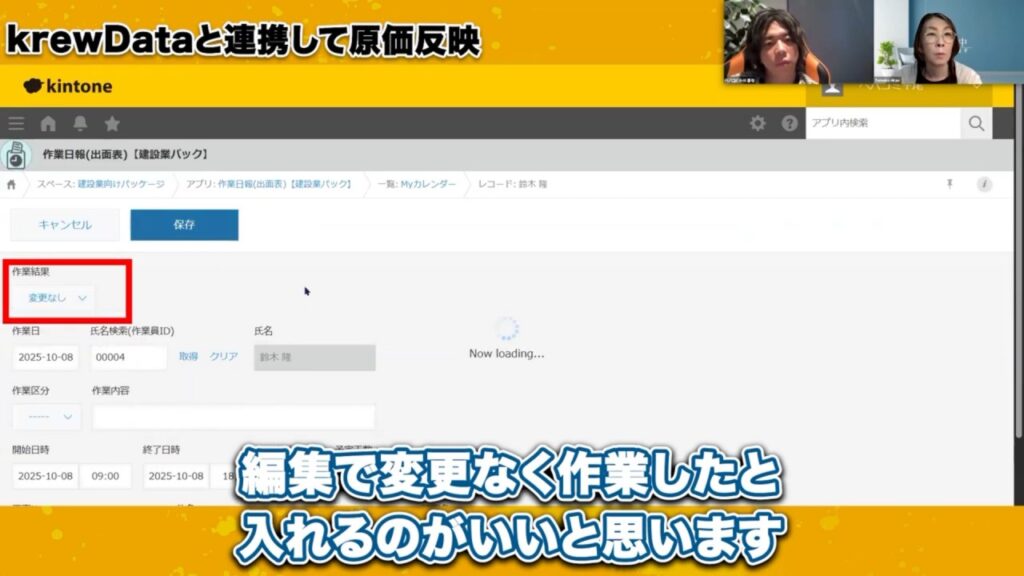Click the 作業日報 app icon
Viewport: 1024px width, 576px height.
tap(15, 153)
